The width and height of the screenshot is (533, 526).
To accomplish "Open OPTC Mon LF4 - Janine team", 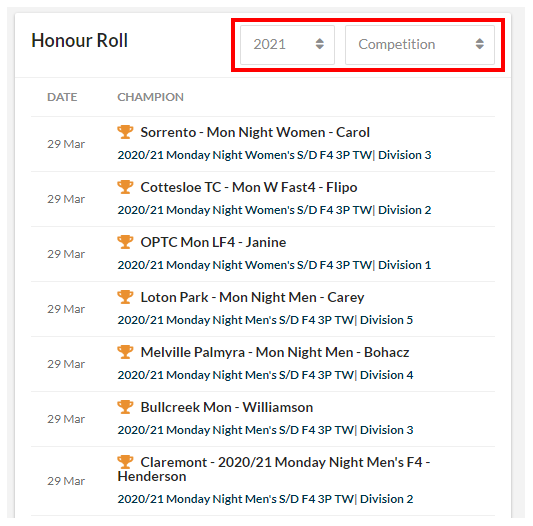I will coord(213,242).
